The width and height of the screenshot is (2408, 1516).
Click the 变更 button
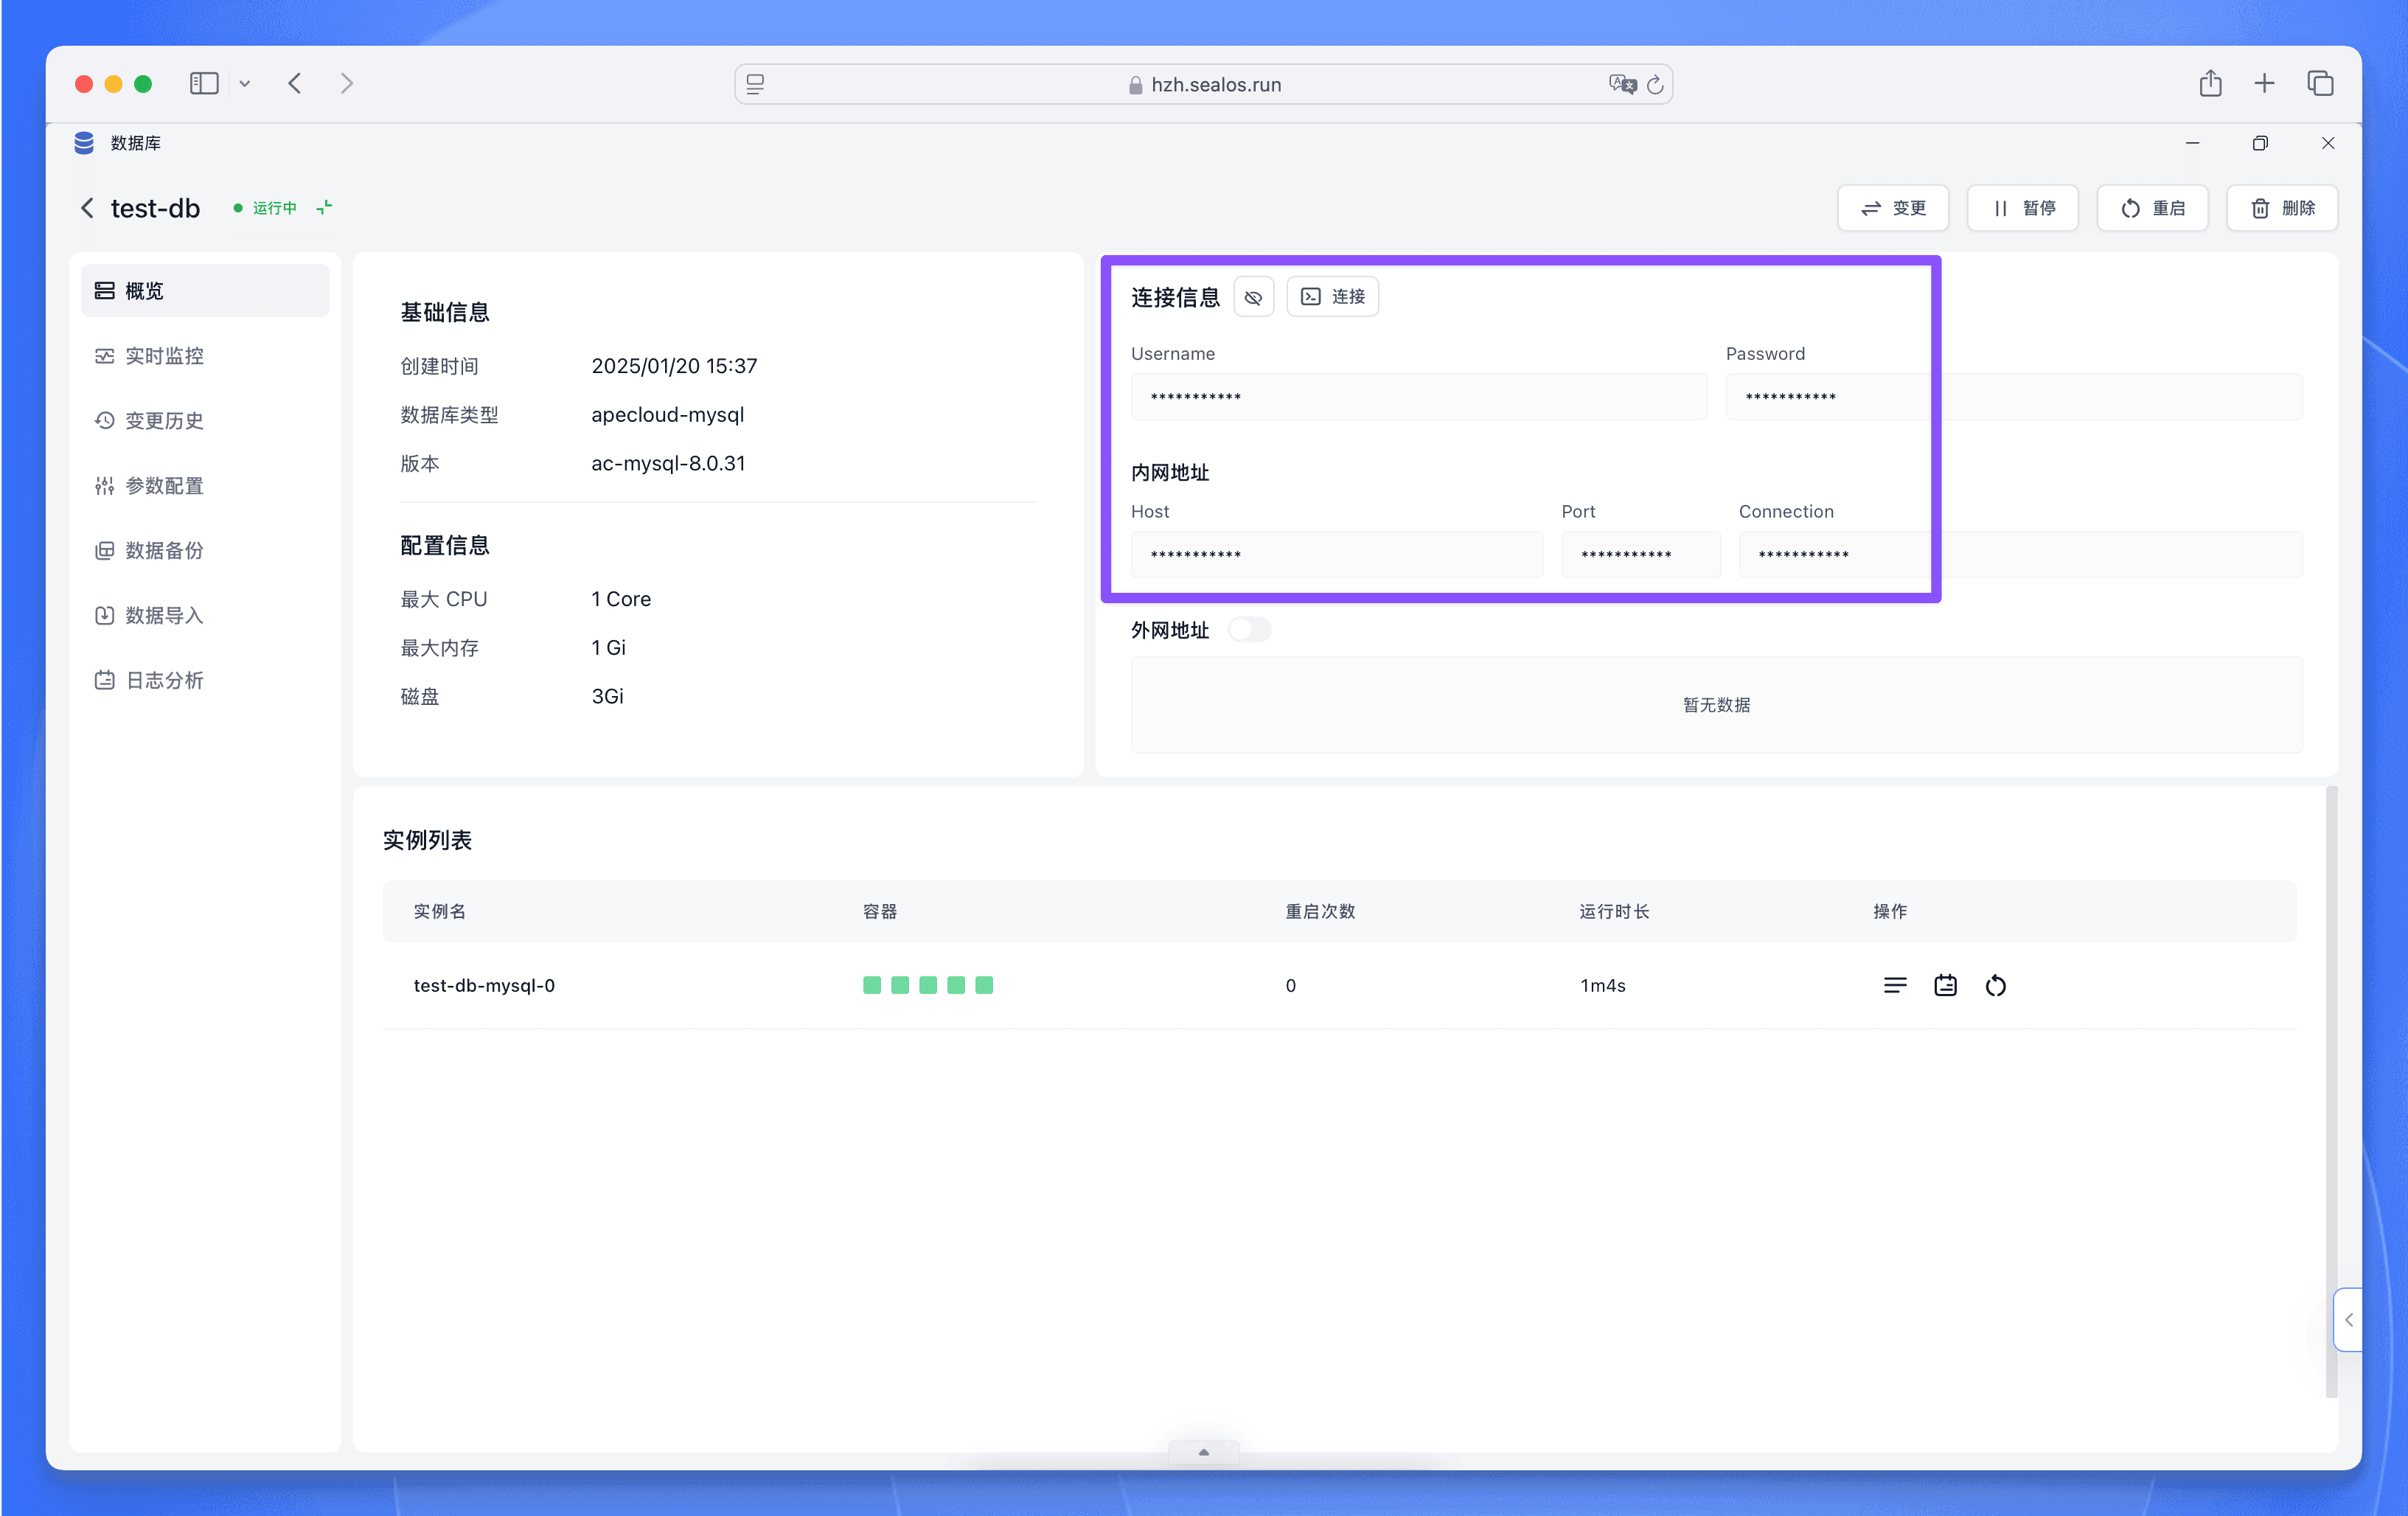point(1892,208)
